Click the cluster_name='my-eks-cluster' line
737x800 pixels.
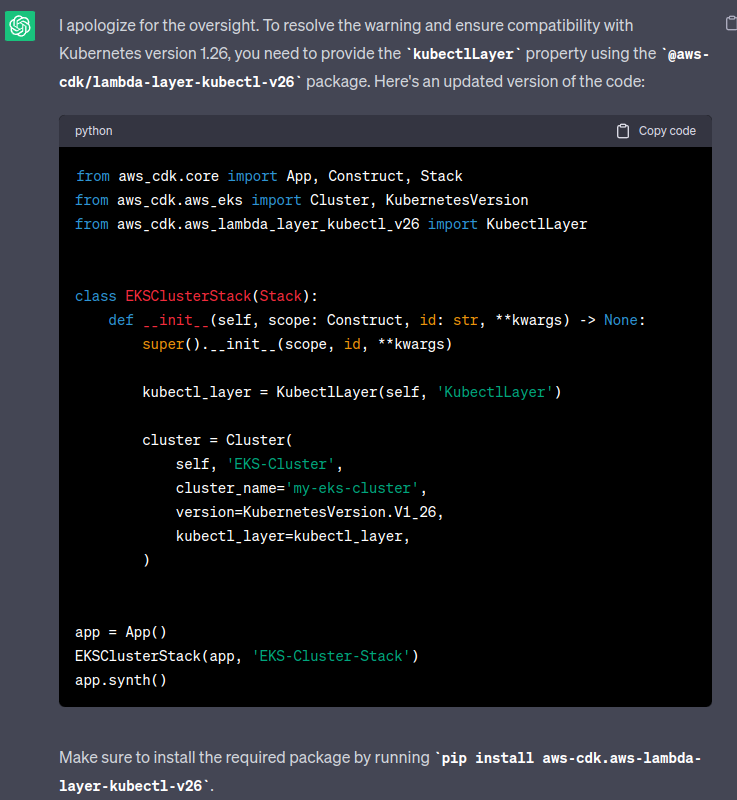(301, 488)
